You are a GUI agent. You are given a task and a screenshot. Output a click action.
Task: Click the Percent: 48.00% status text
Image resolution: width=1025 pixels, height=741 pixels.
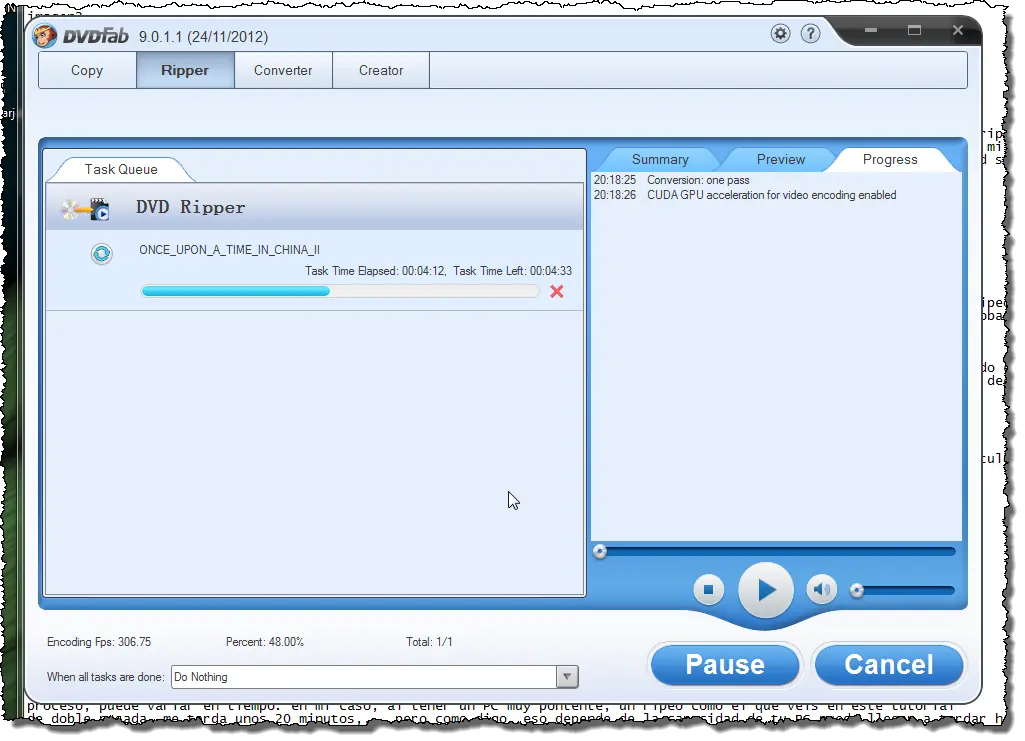coord(265,642)
